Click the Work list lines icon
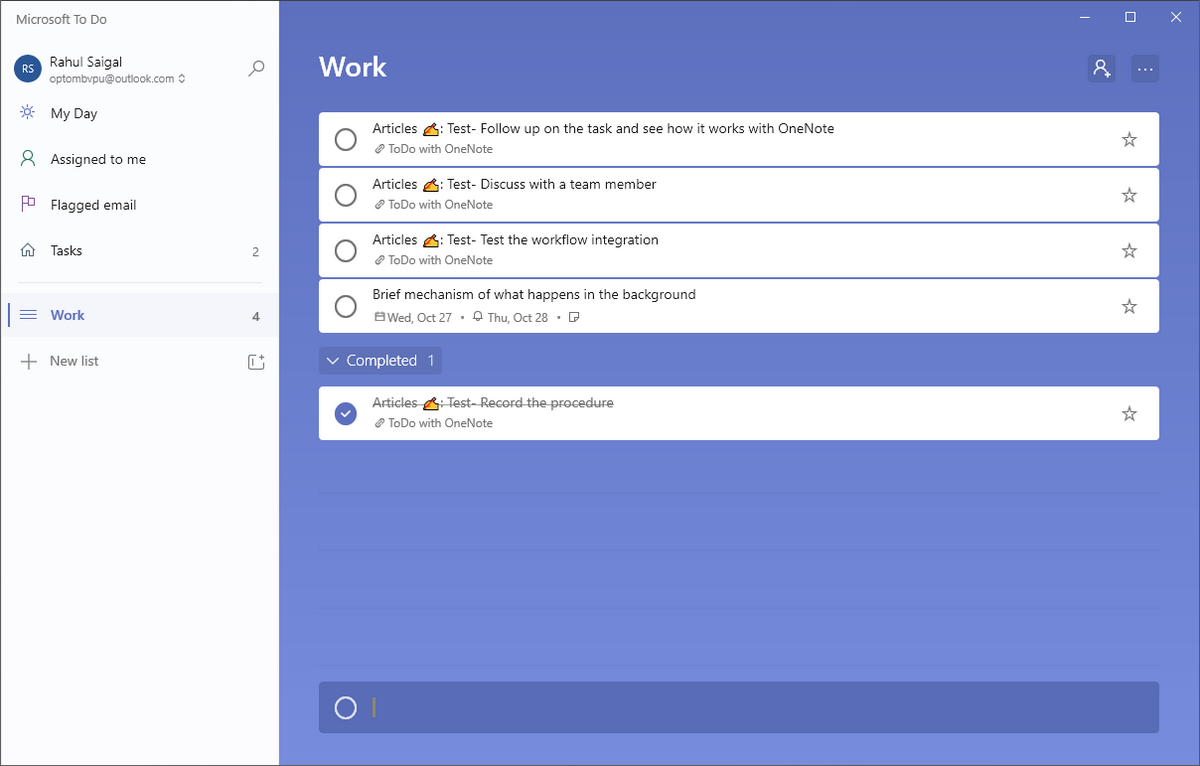The height and width of the screenshot is (766, 1200). tap(28, 315)
